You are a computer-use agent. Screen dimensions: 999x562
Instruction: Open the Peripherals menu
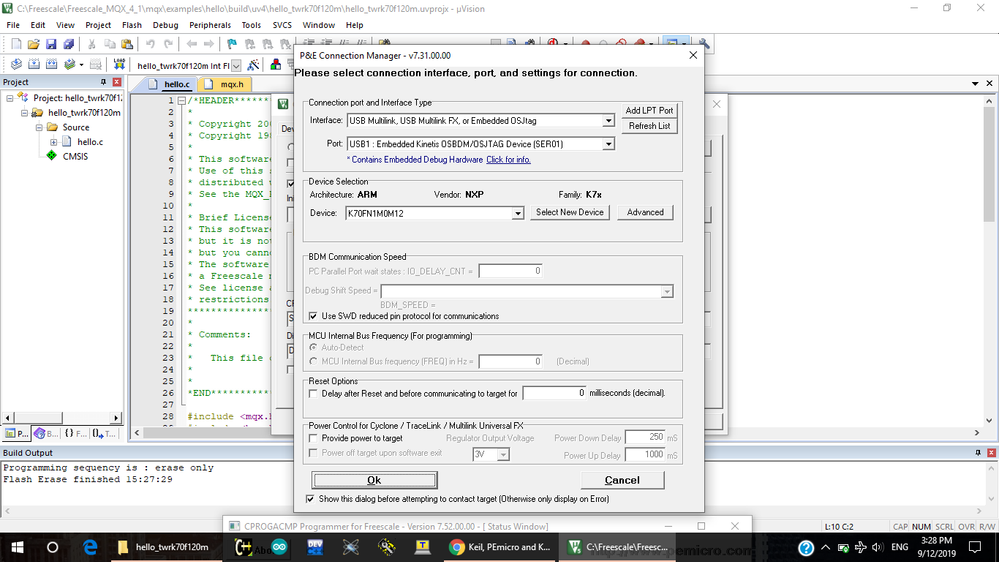tap(210, 25)
